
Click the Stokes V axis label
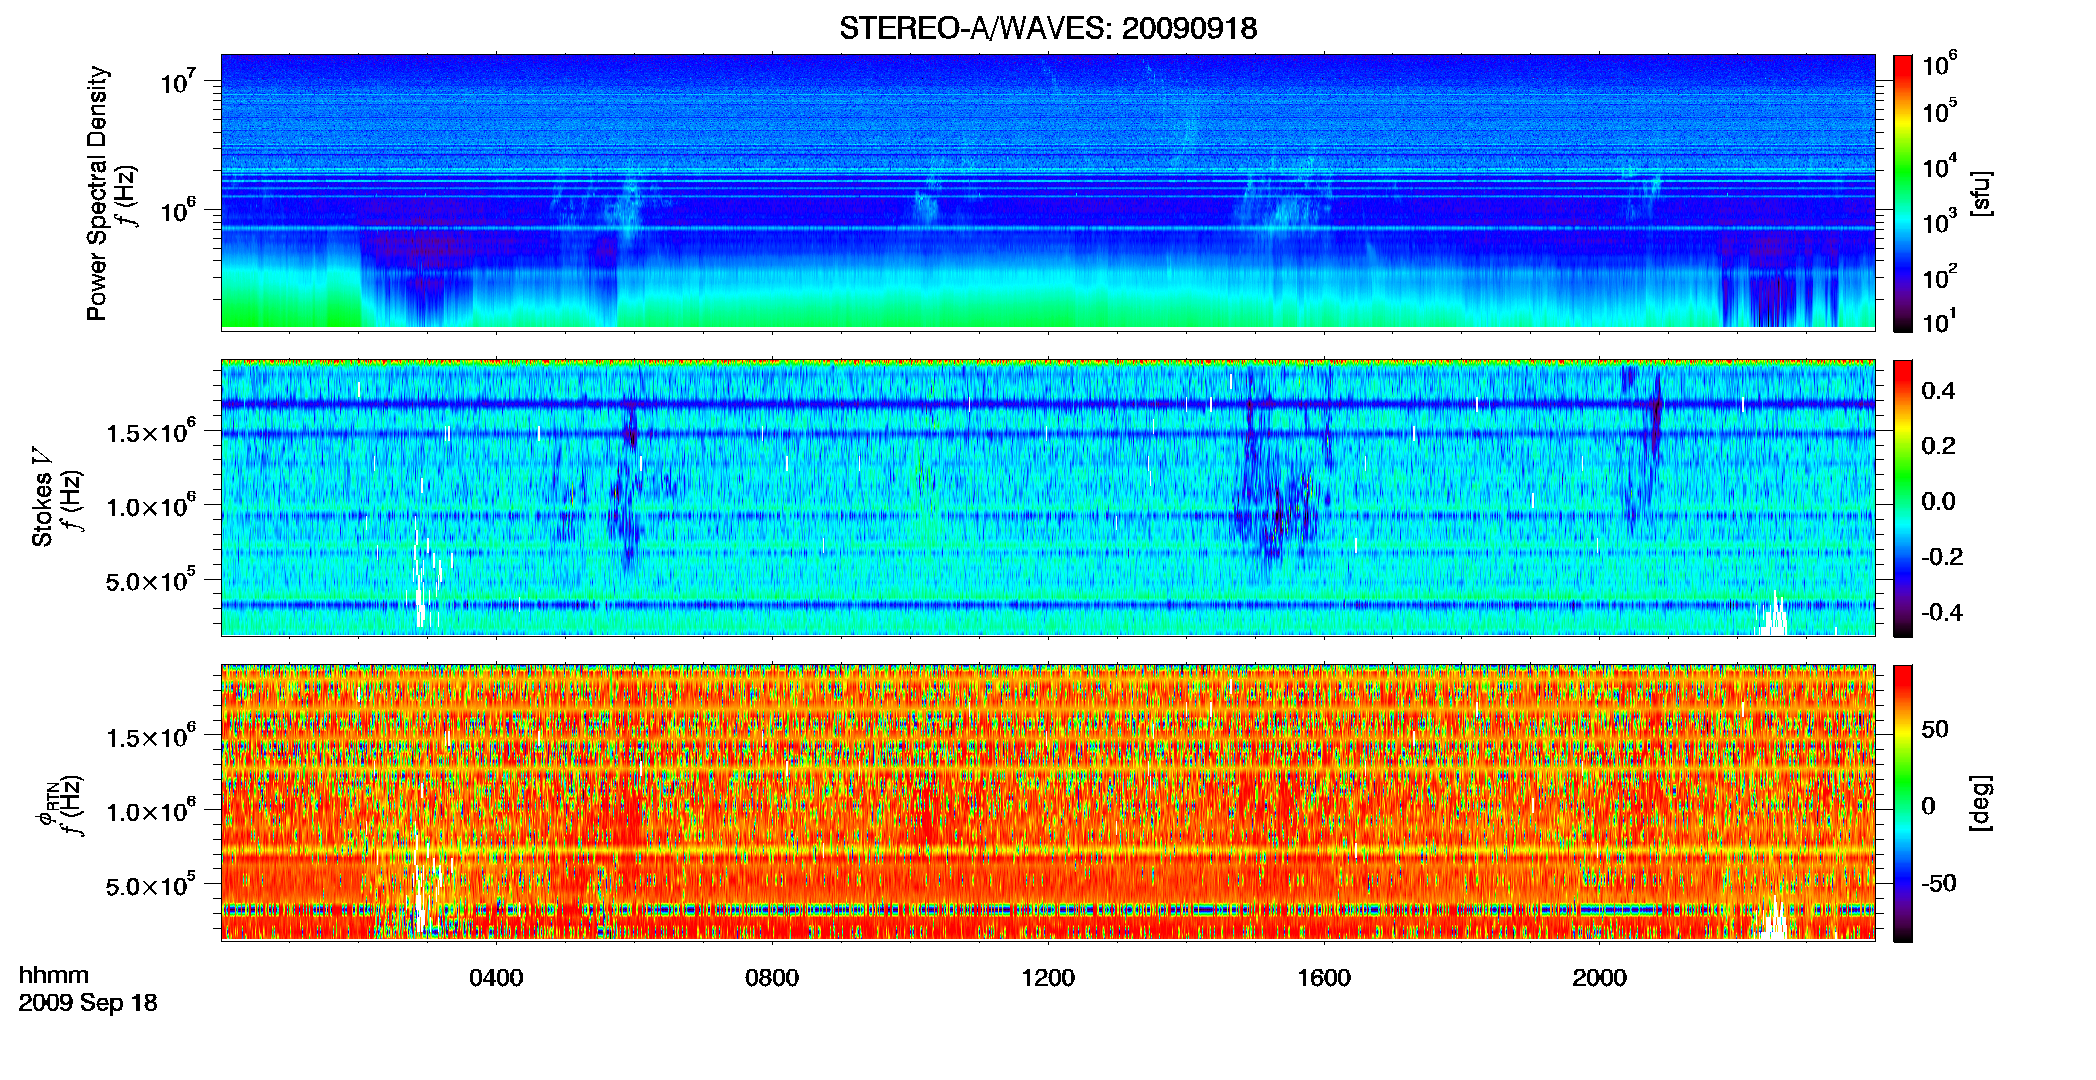coord(42,497)
